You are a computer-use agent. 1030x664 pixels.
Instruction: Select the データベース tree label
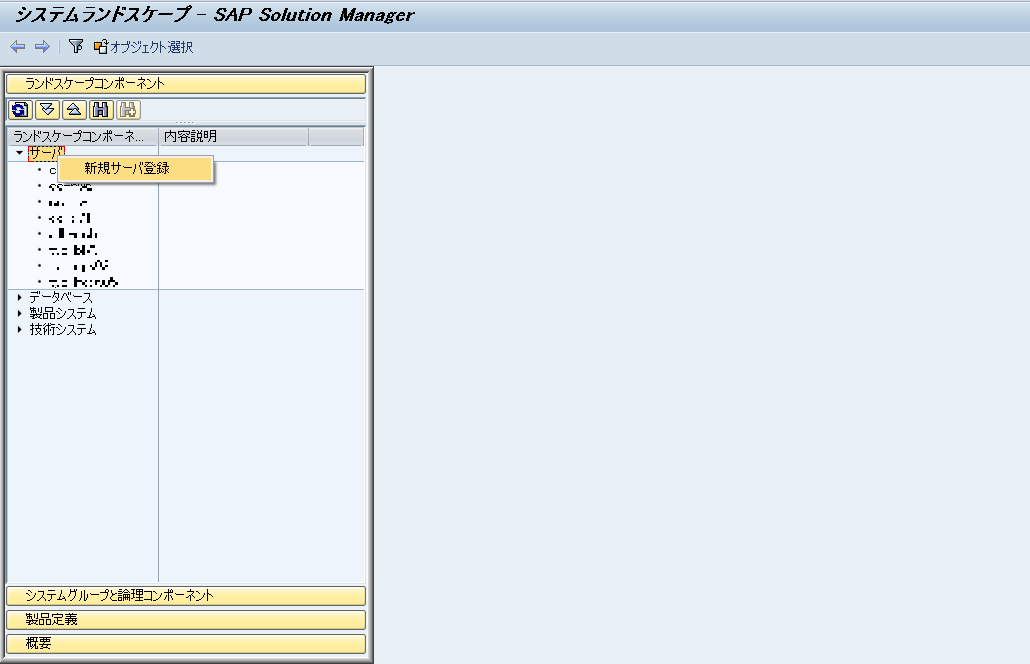[61, 298]
